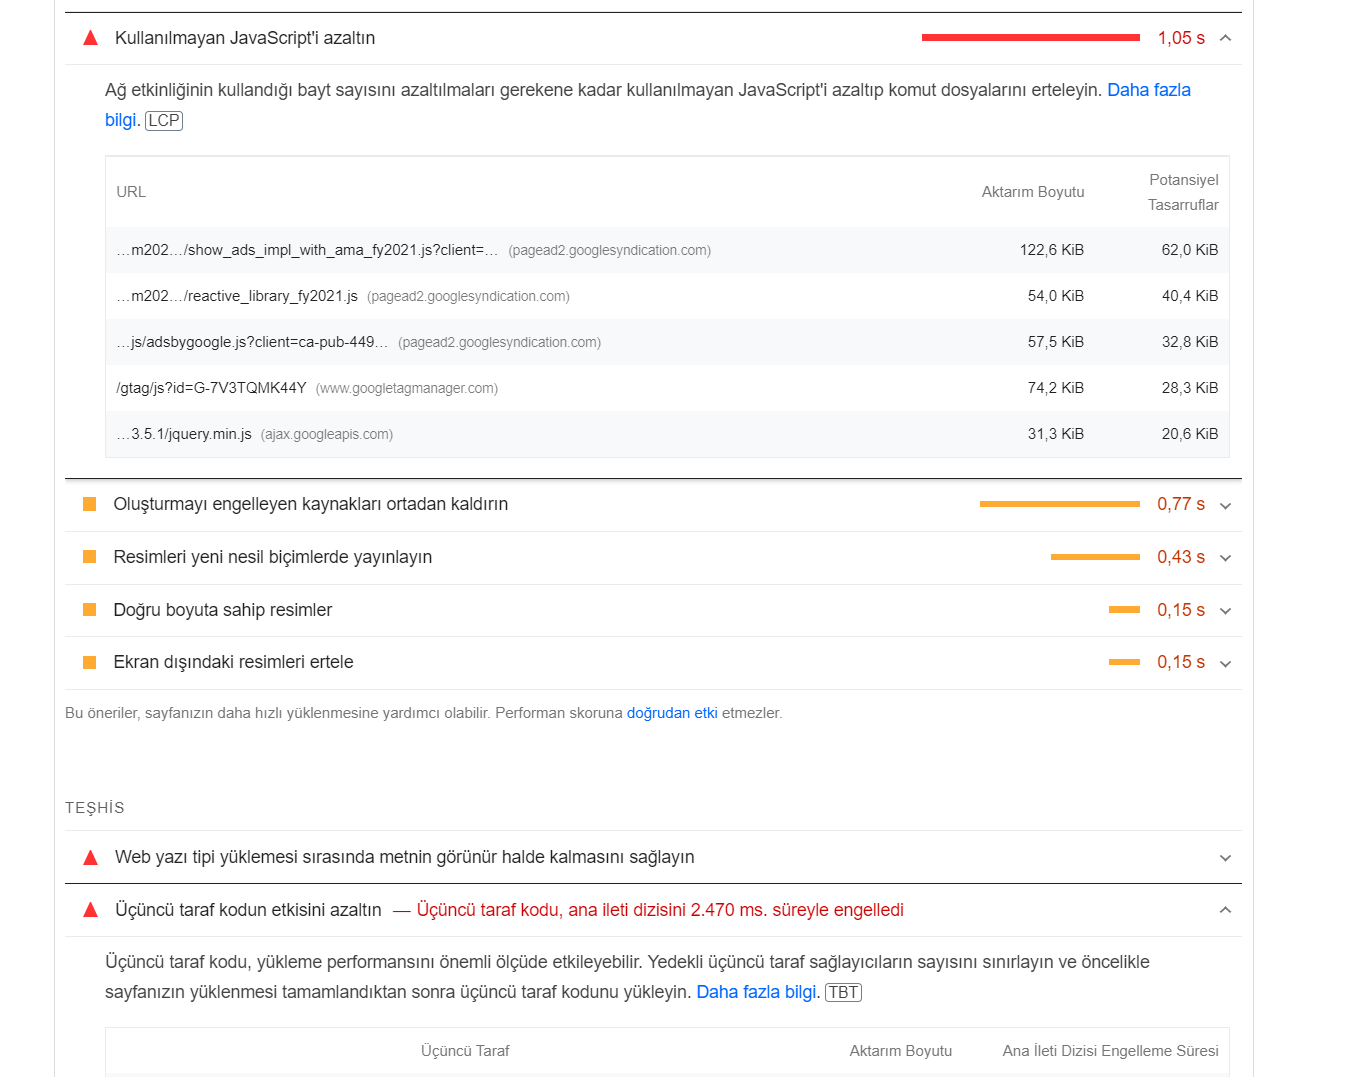Click red triangle beside Web yazı tipi yüklemesi
The height and width of the screenshot is (1077, 1353).
click(90, 857)
